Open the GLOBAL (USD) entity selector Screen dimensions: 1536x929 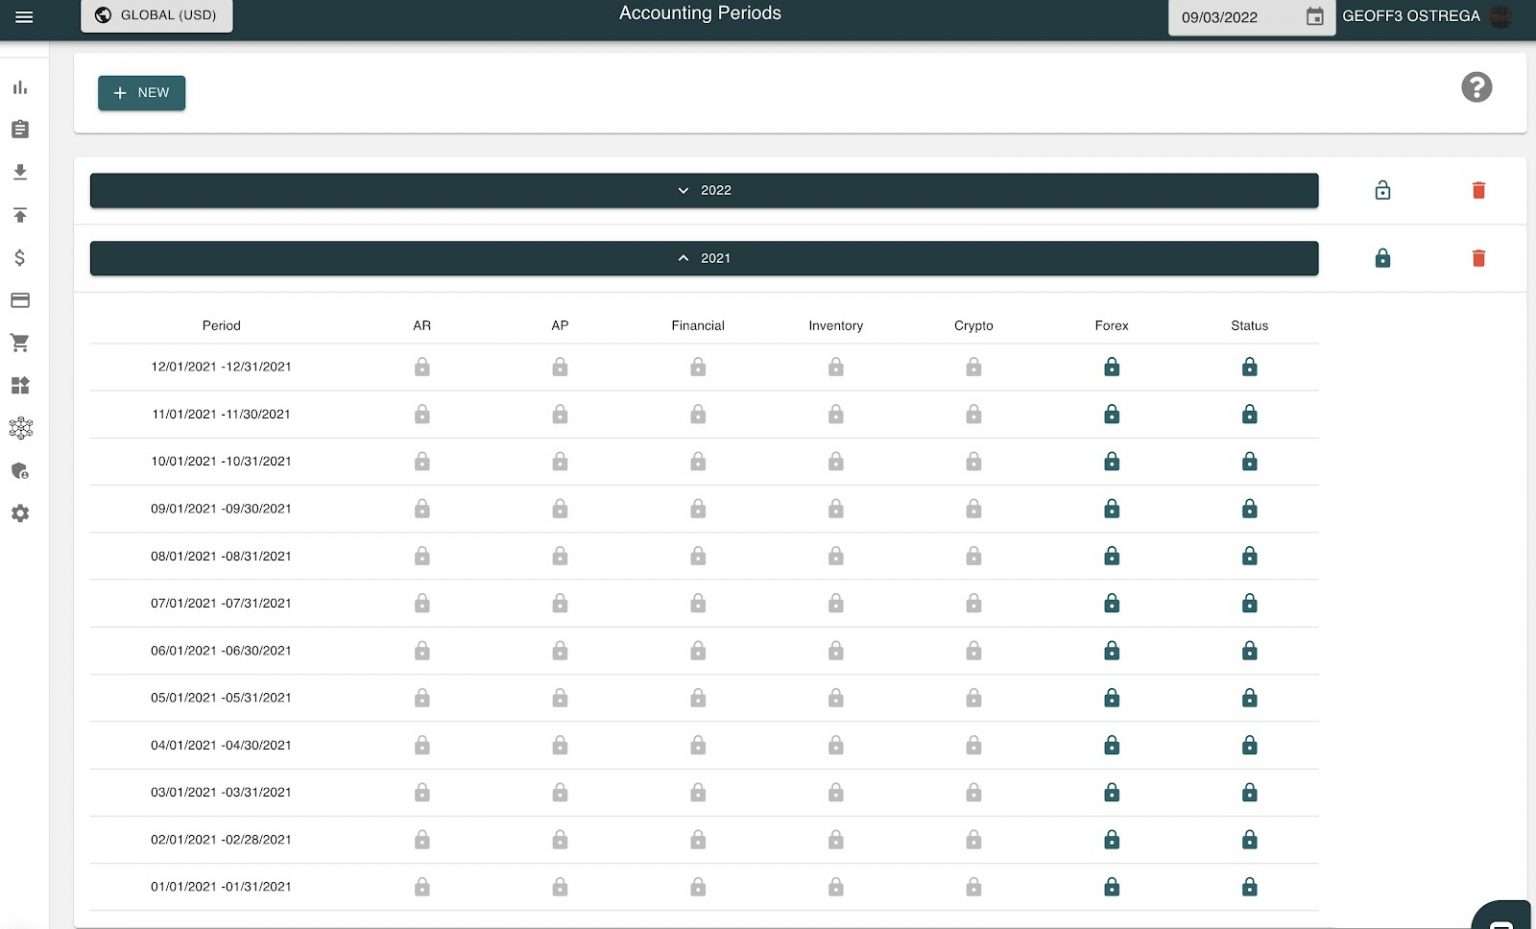pos(157,16)
